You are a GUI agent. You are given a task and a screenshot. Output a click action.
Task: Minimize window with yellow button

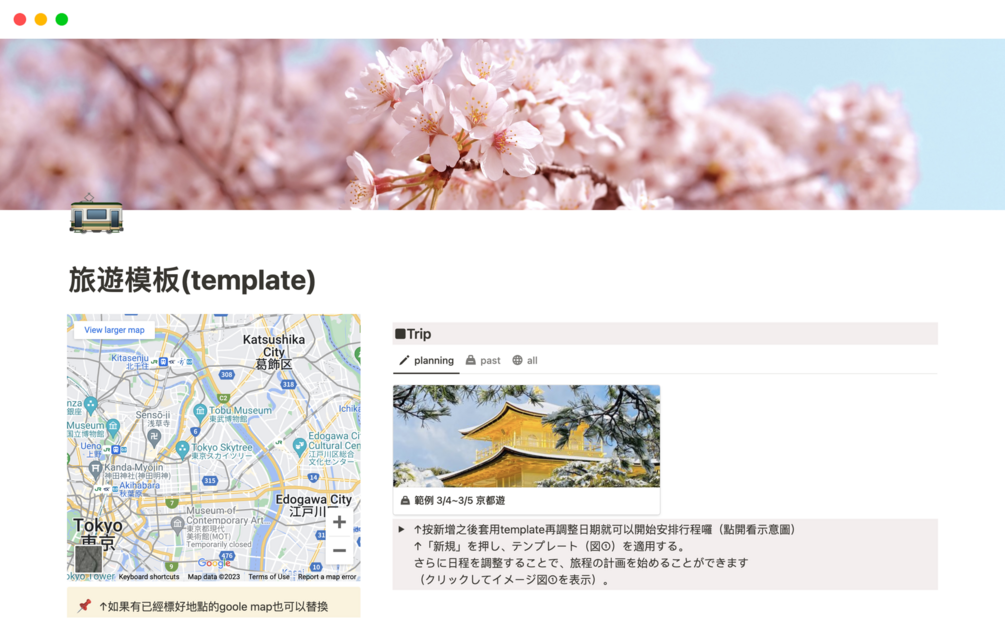41,19
